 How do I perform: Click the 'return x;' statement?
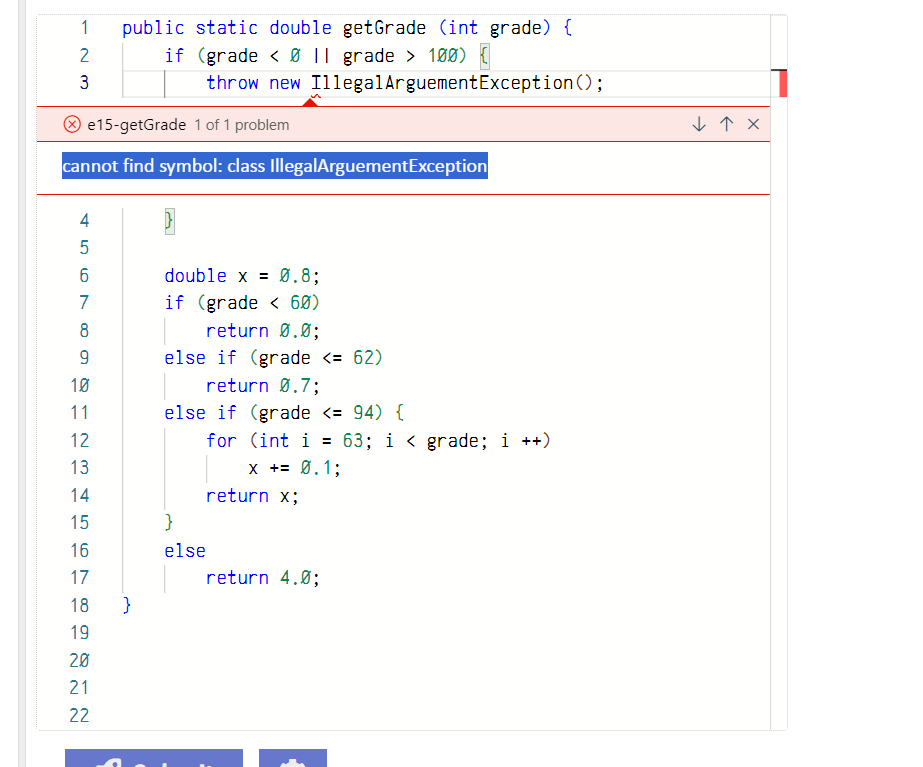coord(253,496)
